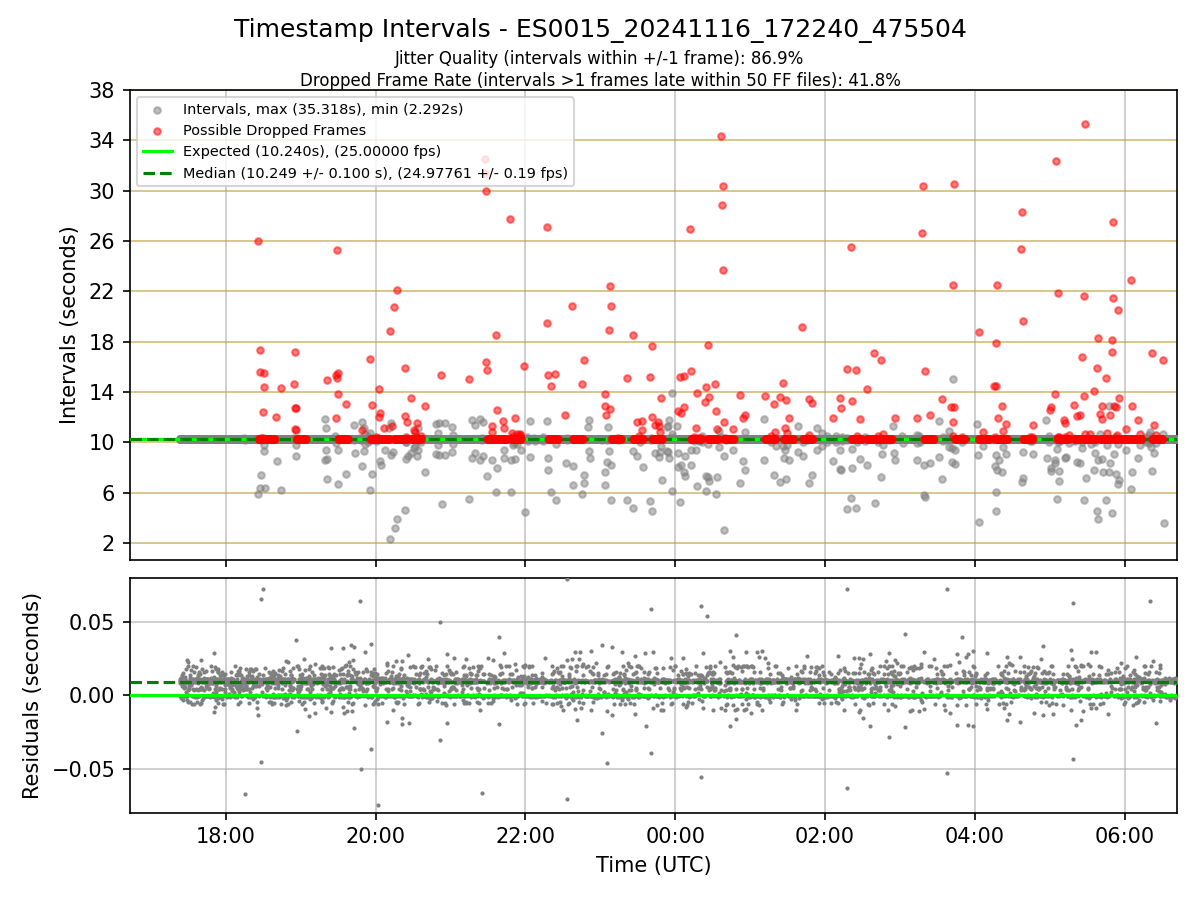Click the lowest gray interval point near 2 seconds

[x=390, y=539]
